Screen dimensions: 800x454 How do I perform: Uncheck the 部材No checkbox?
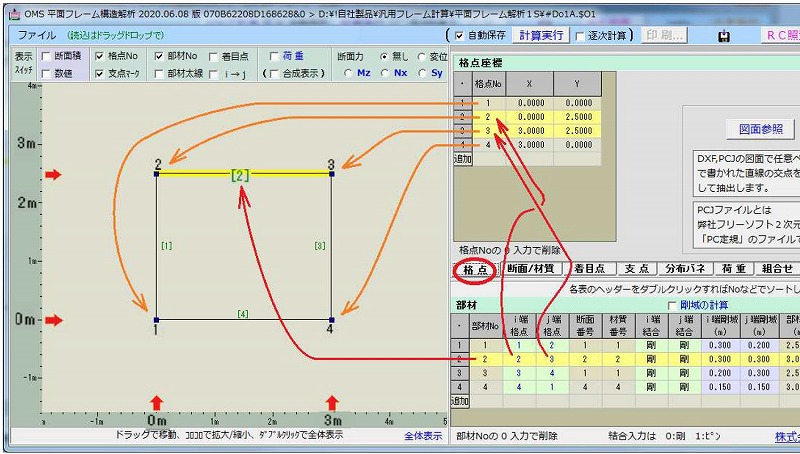click(159, 56)
